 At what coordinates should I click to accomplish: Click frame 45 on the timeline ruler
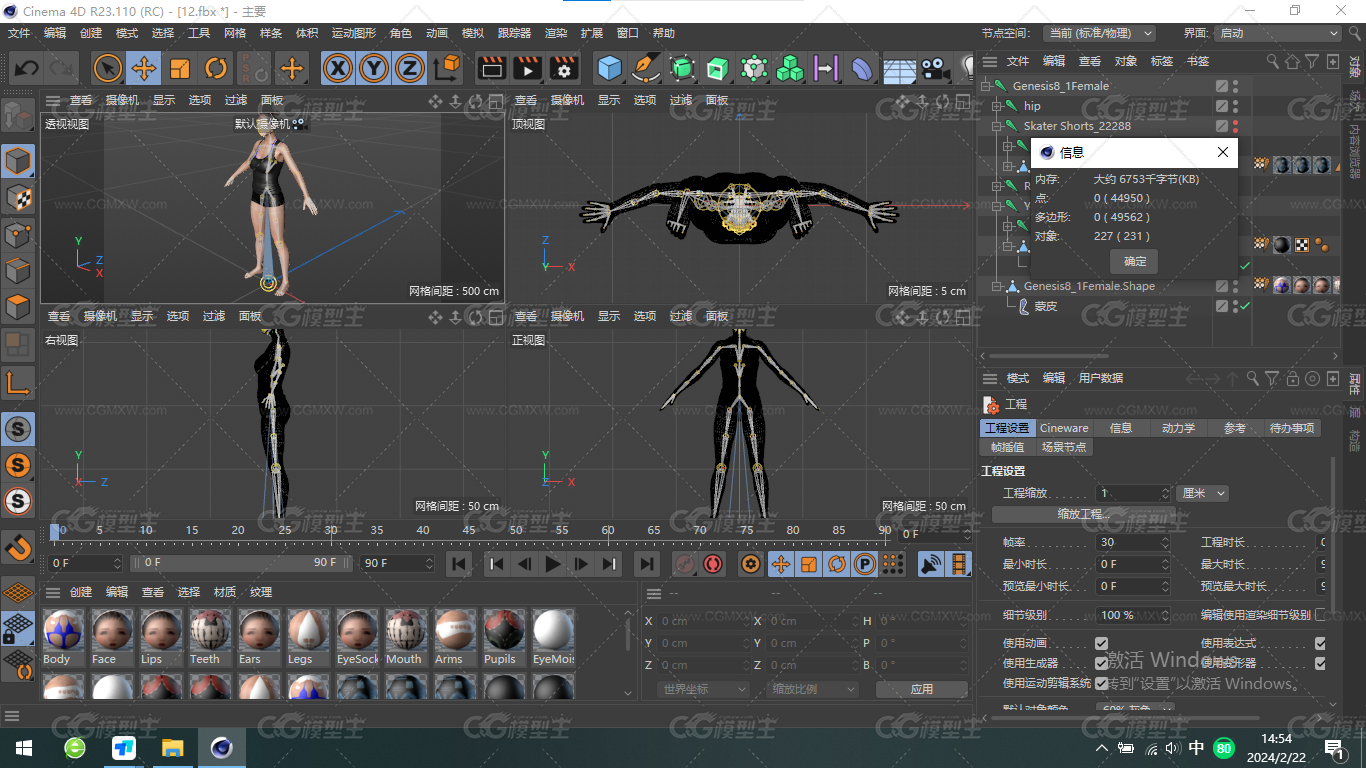(x=469, y=530)
